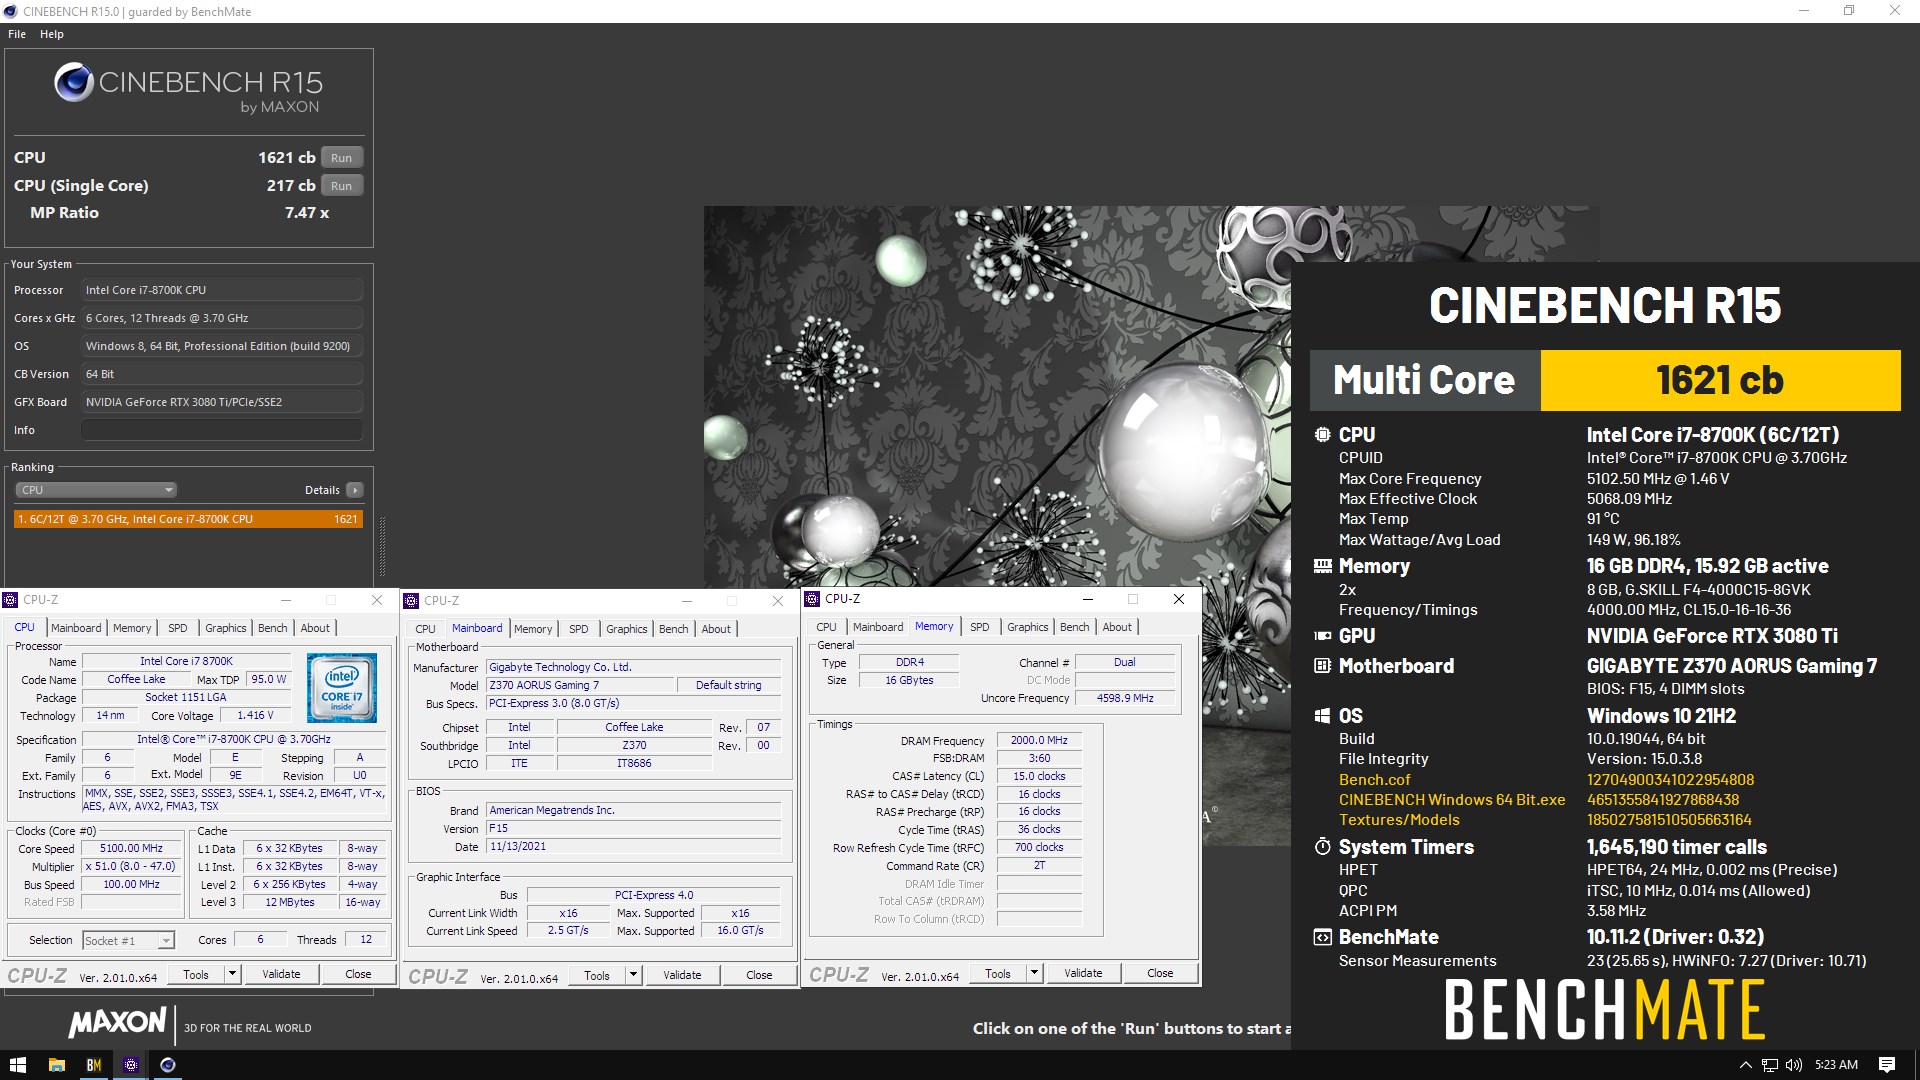Open SPD tab in first CPU-Z window
1920x1080 pixels.
[x=178, y=628]
